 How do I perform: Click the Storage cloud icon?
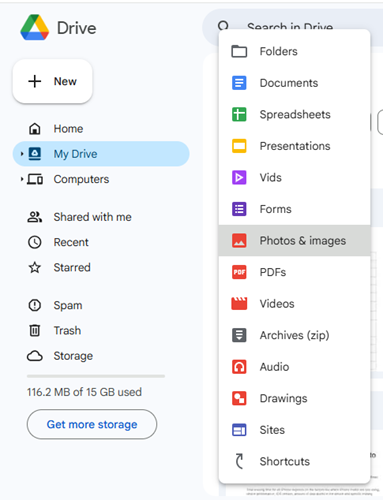coord(35,356)
